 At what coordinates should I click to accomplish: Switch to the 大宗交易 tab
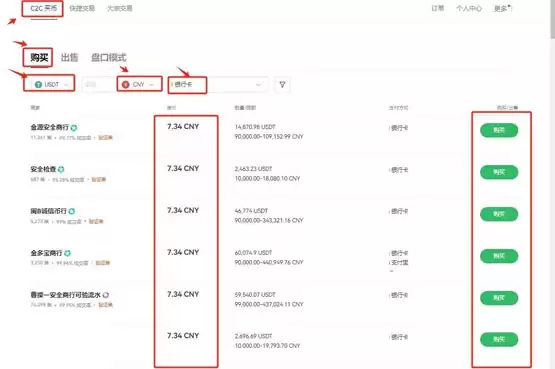tap(120, 8)
